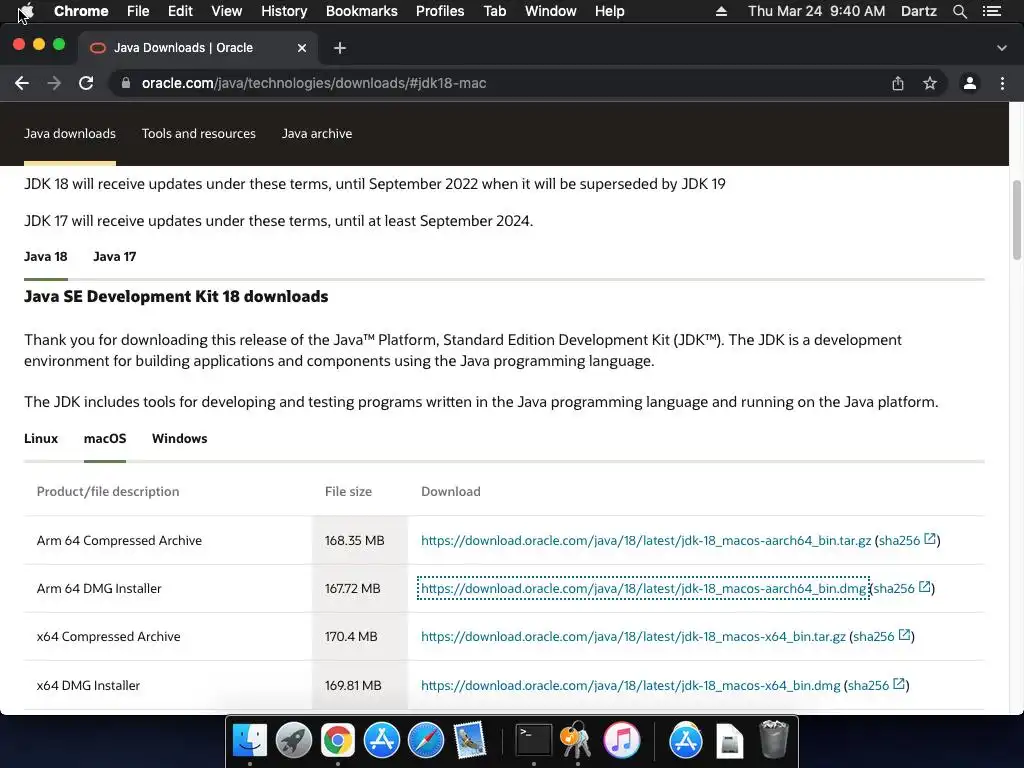This screenshot has height=768, width=1024.
Task: Launch Safari from the Dock
Action: point(426,740)
